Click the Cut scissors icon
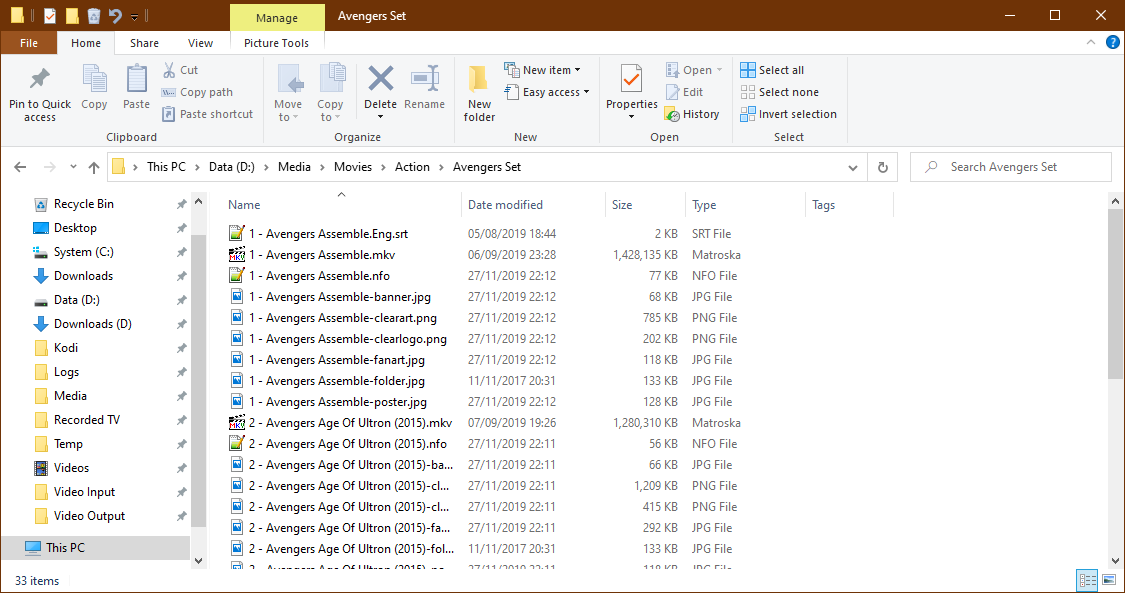Image resolution: width=1125 pixels, height=593 pixels. pyautogui.click(x=169, y=70)
